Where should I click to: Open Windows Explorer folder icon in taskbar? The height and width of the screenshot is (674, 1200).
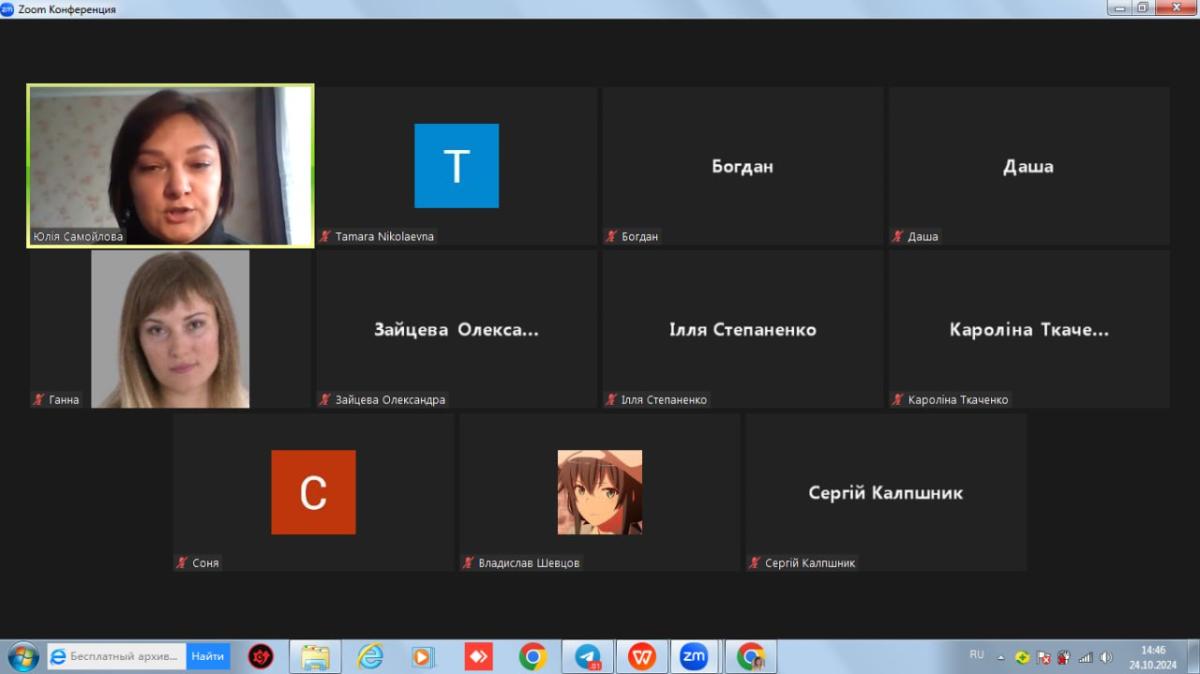(315, 657)
